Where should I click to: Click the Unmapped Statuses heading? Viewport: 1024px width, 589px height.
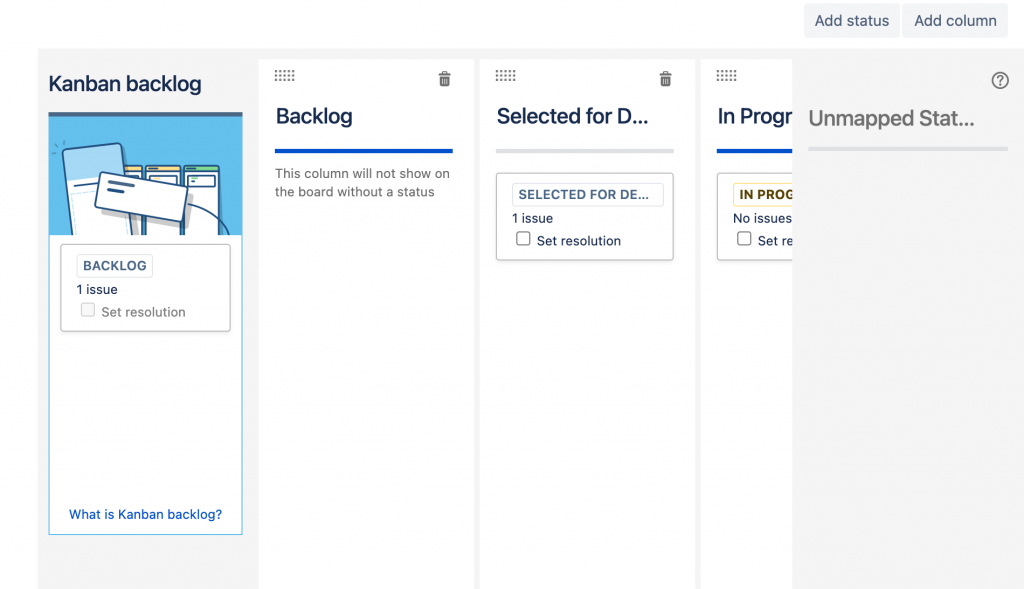click(x=891, y=119)
